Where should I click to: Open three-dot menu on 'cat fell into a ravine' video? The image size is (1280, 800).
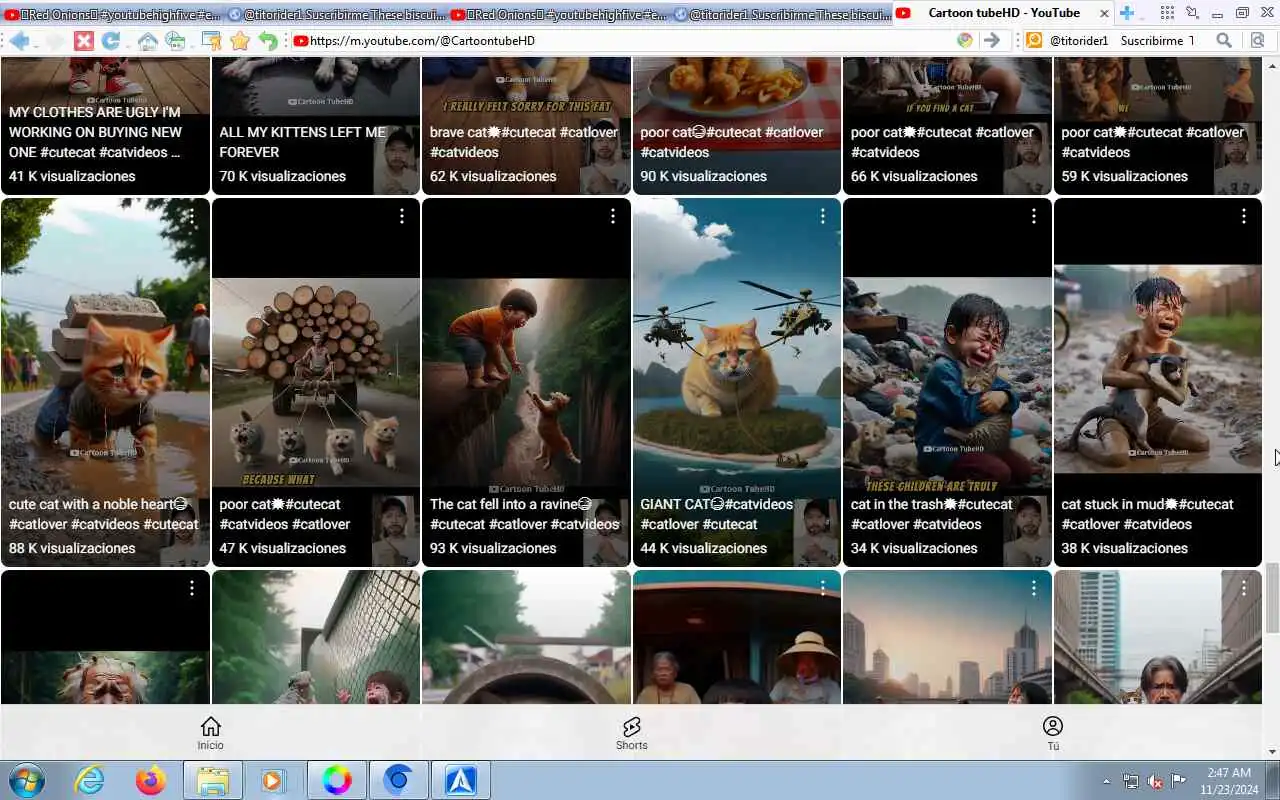[612, 216]
